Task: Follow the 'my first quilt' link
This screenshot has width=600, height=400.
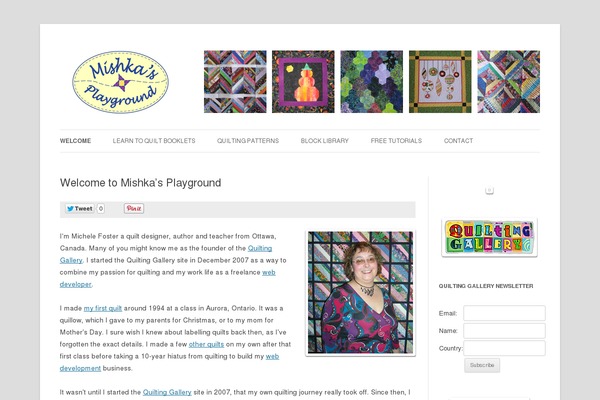Action: 103,308
